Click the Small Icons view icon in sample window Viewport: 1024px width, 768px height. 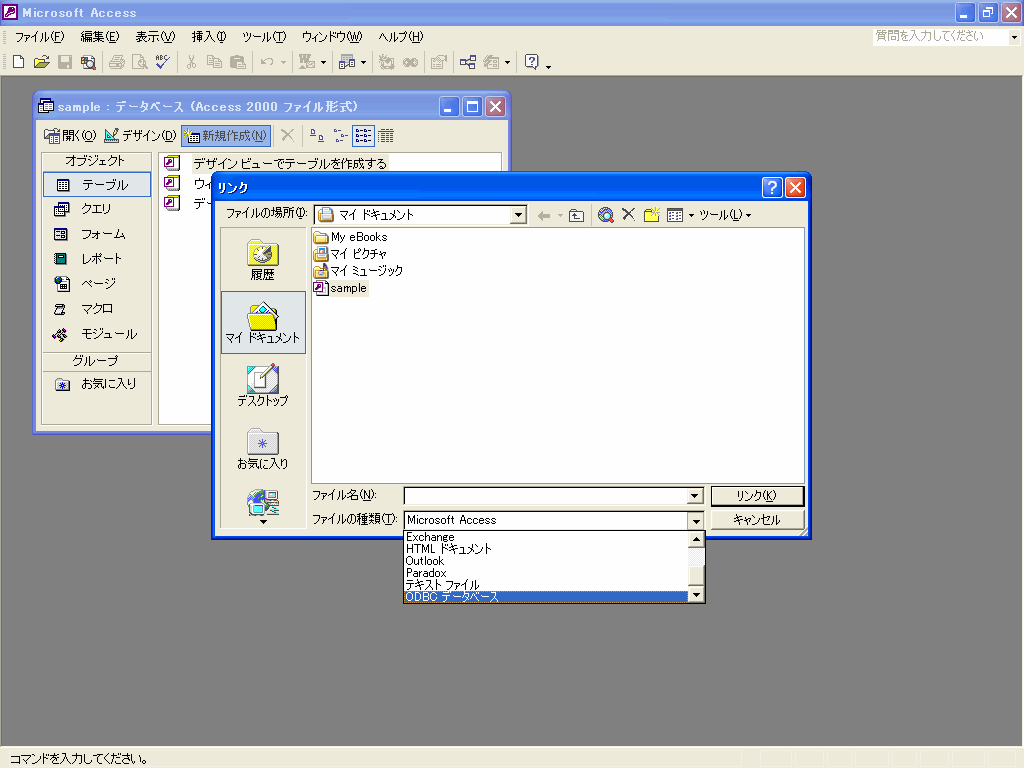click(x=340, y=135)
